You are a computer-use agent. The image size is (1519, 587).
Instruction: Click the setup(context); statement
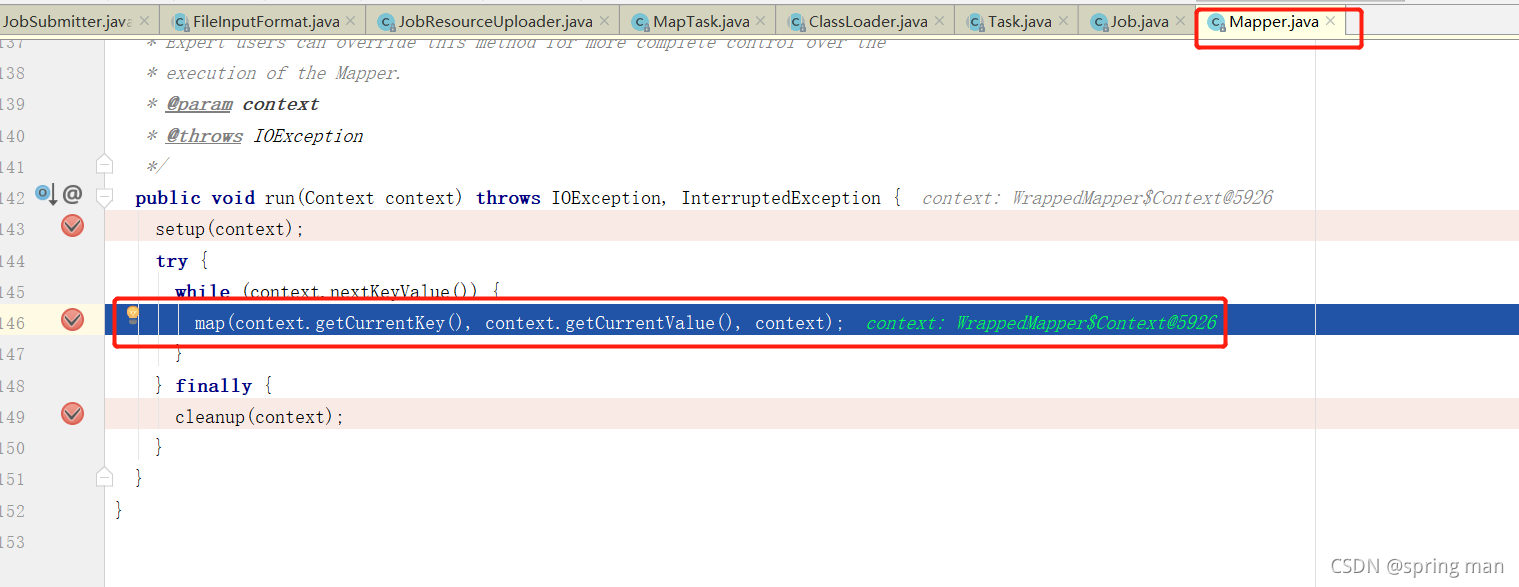(x=229, y=229)
